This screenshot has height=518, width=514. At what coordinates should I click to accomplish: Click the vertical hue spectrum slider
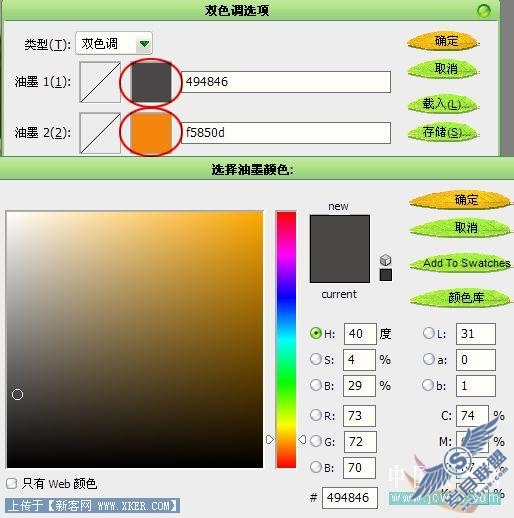tap(286, 339)
